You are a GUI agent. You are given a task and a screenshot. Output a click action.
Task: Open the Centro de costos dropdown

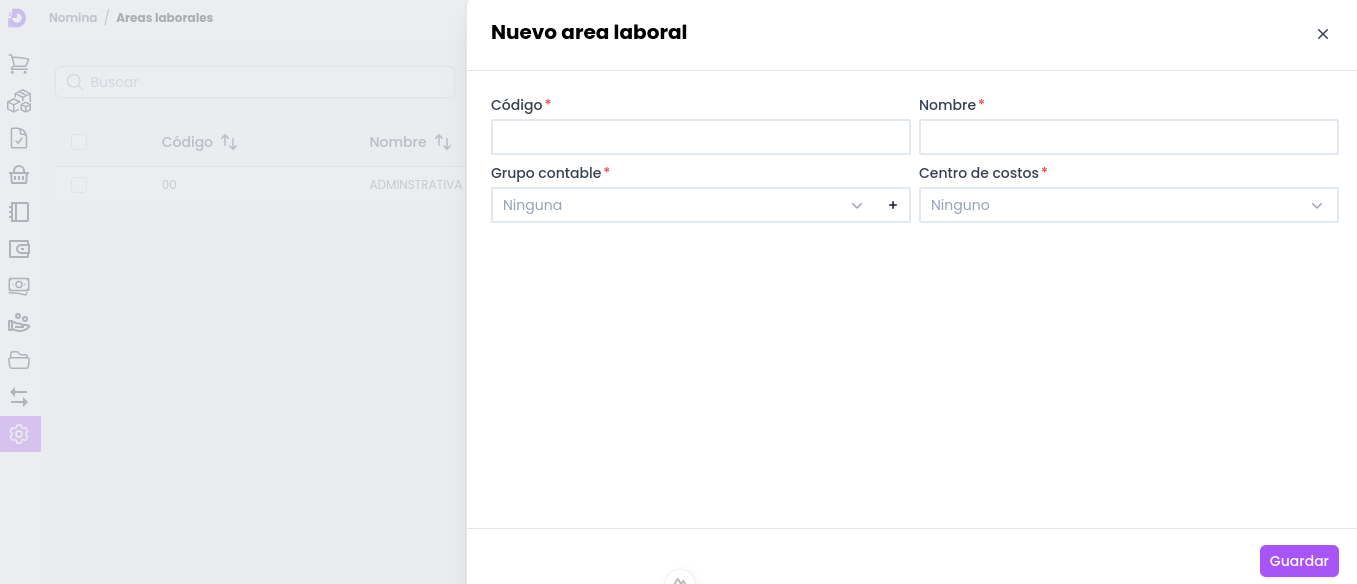(1128, 205)
